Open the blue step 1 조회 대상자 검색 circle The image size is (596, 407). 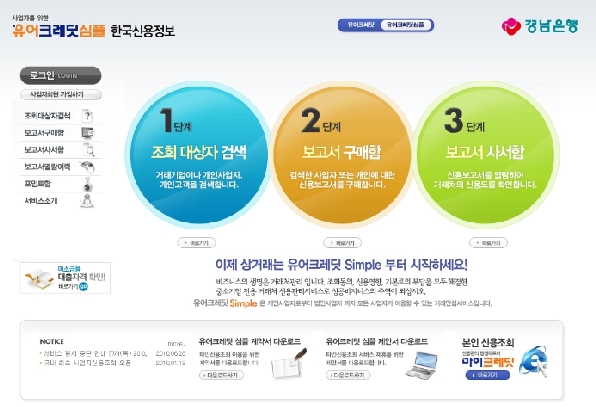click(x=198, y=155)
